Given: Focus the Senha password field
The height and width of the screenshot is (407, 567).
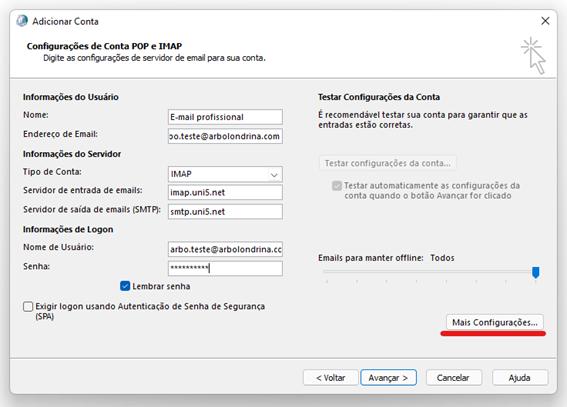Looking at the screenshot, I should (x=225, y=268).
